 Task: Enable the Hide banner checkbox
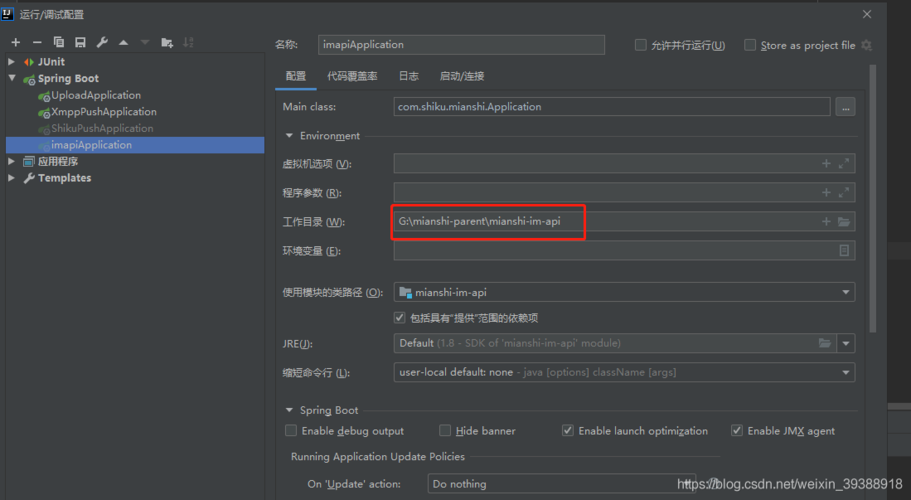click(x=445, y=430)
